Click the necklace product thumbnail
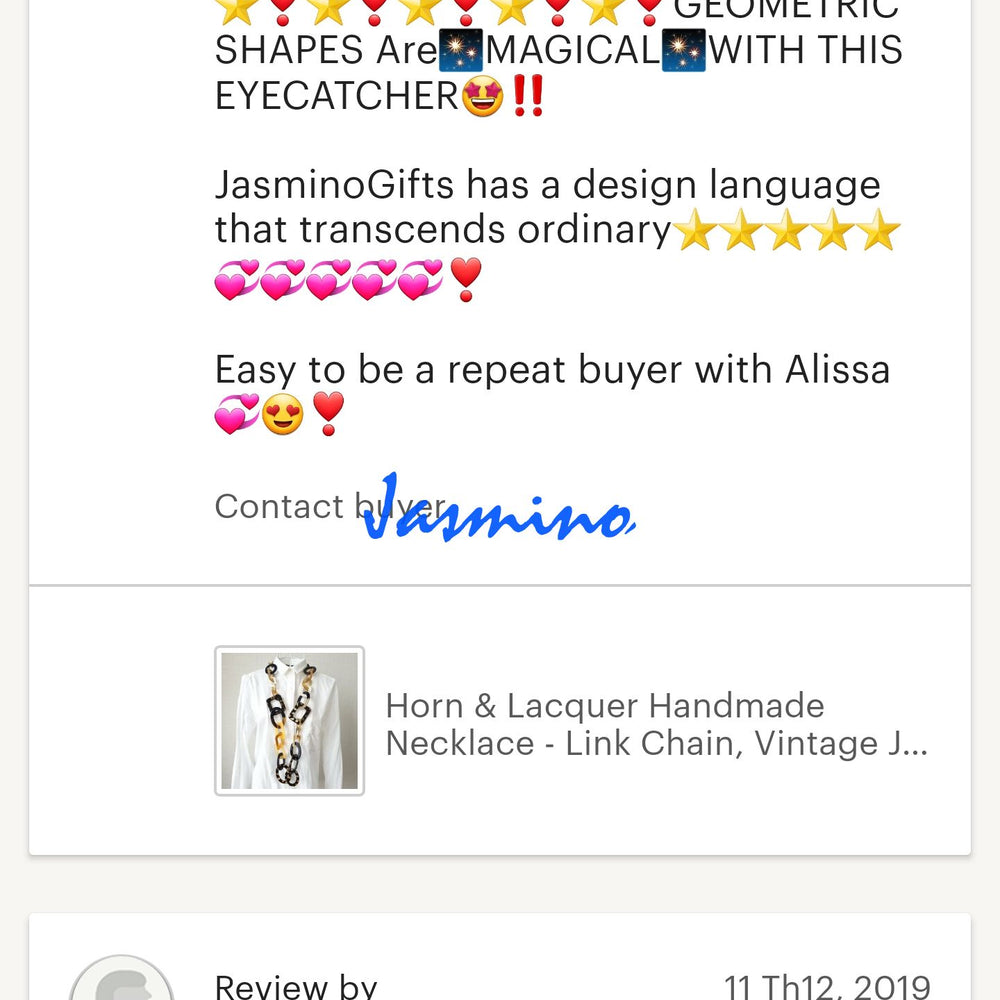This screenshot has height=1000, width=1000. coord(290,721)
